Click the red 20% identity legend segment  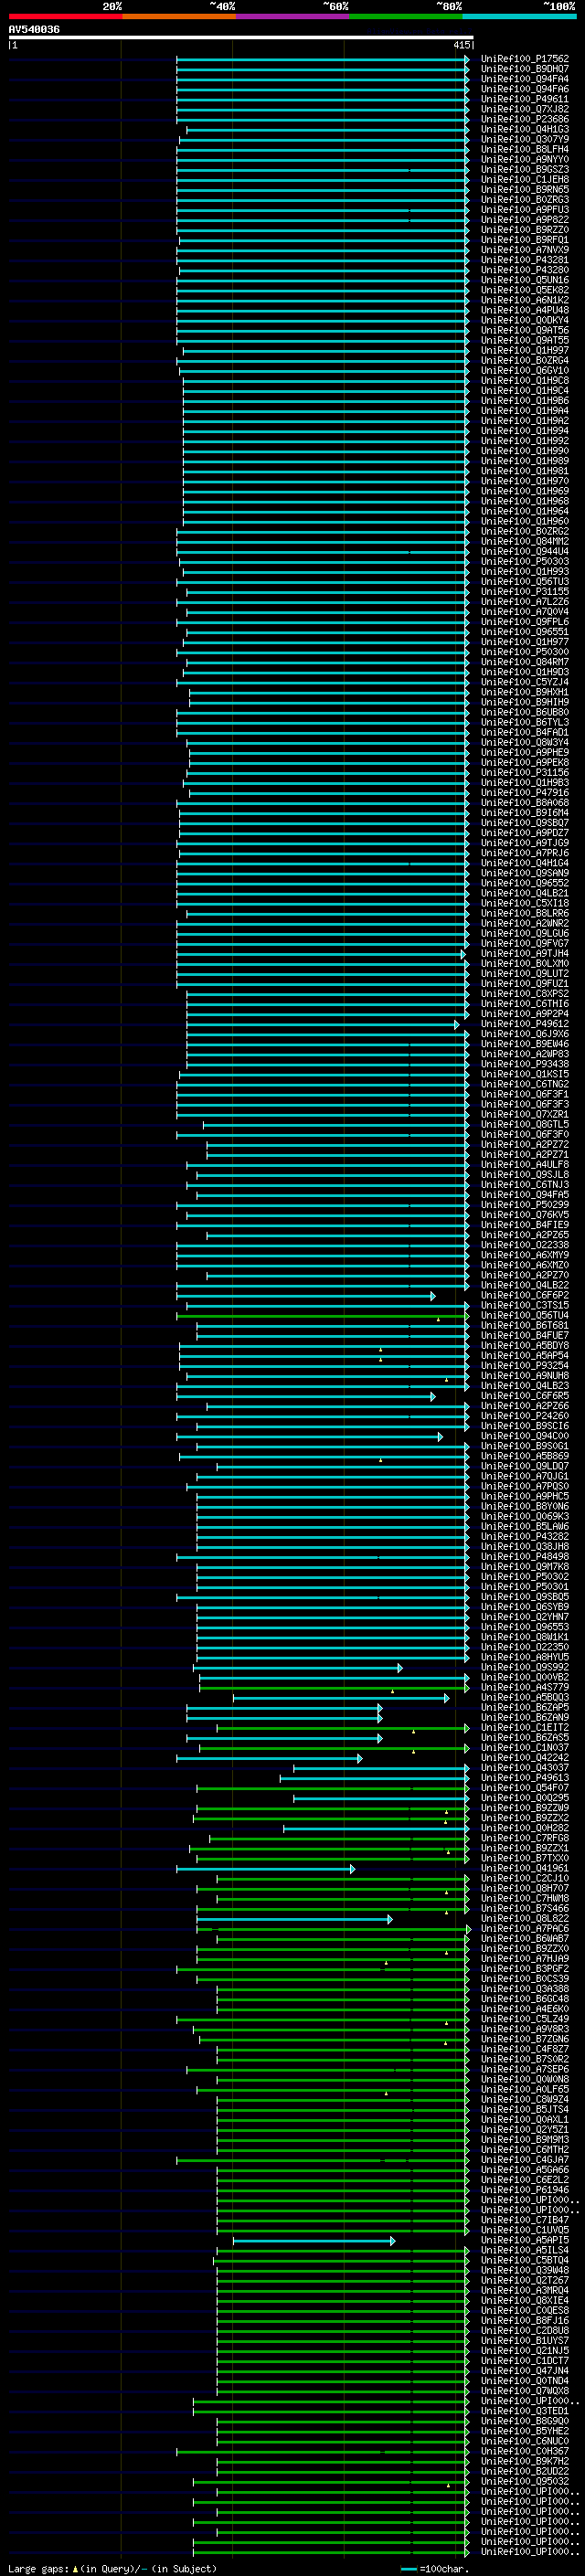tap(65, 16)
